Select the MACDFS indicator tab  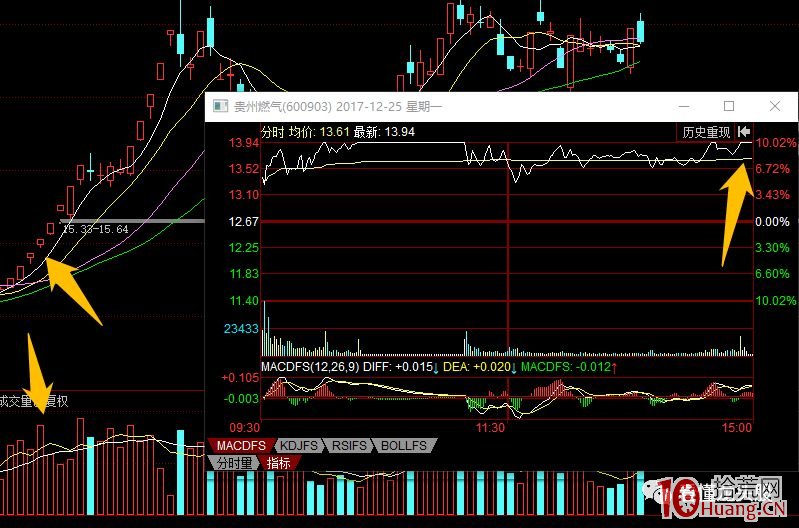[241, 445]
